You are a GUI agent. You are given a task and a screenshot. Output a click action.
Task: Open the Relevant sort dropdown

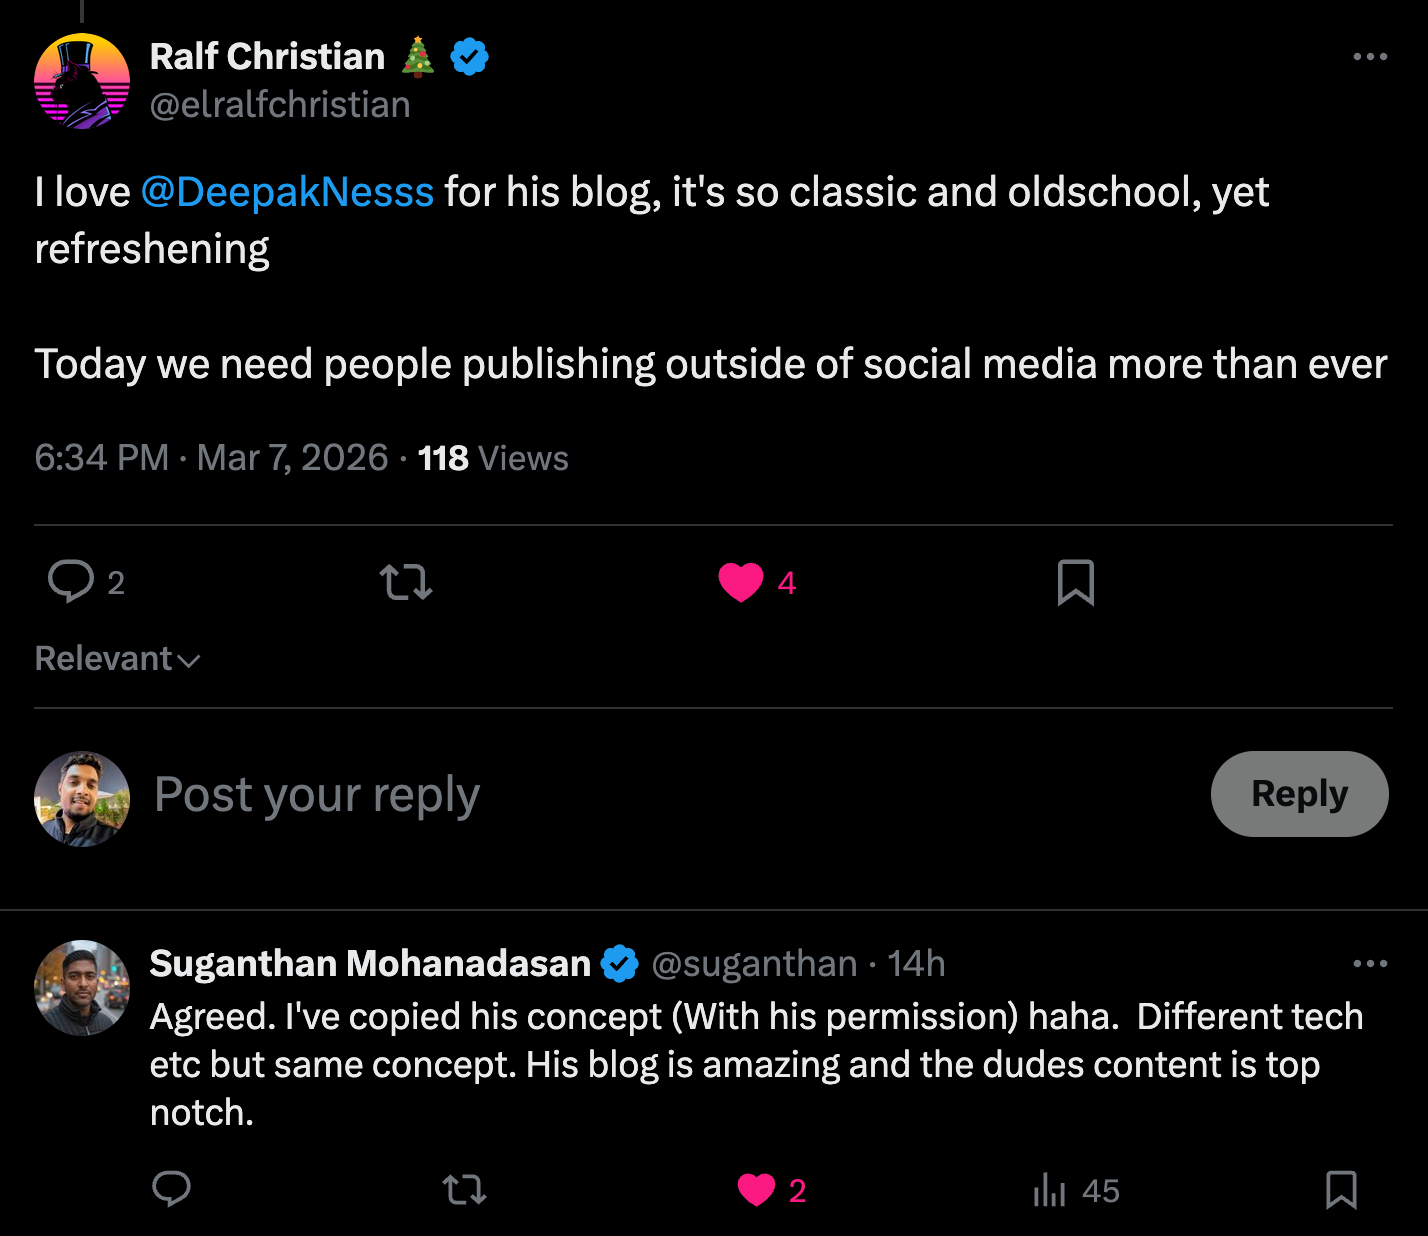(x=117, y=659)
